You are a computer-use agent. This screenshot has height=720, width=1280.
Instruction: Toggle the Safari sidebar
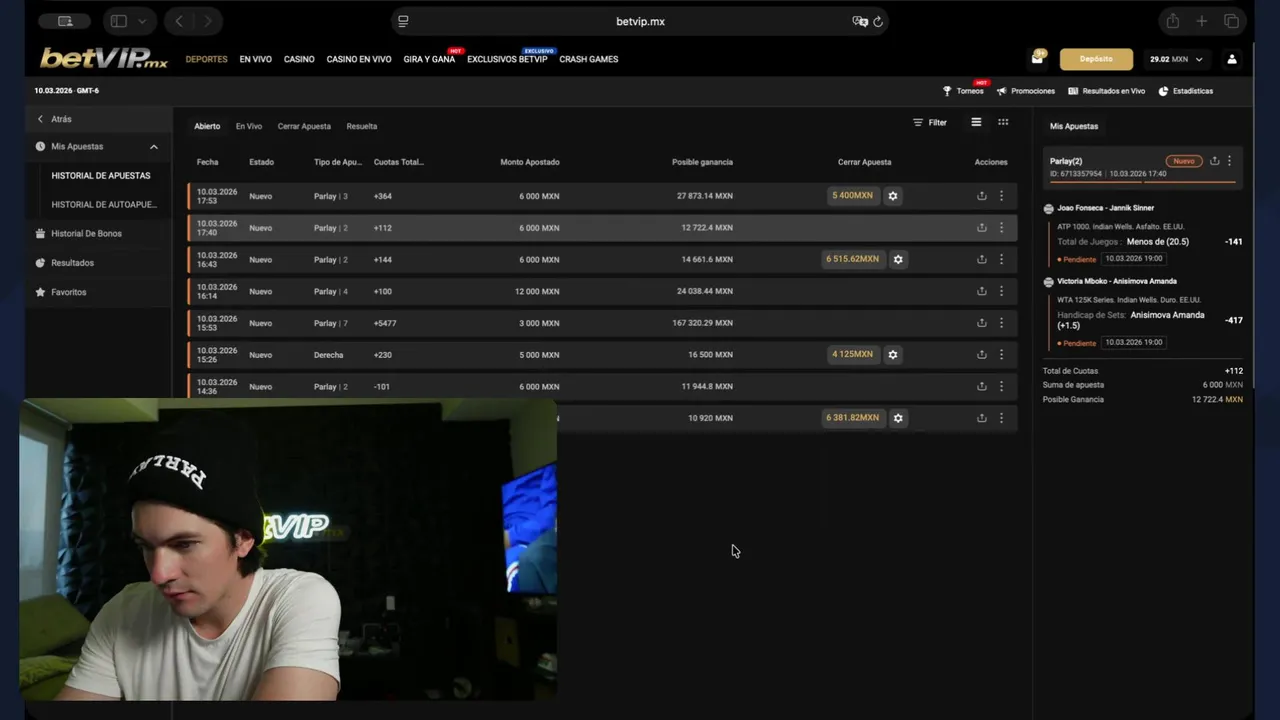pyautogui.click(x=118, y=21)
